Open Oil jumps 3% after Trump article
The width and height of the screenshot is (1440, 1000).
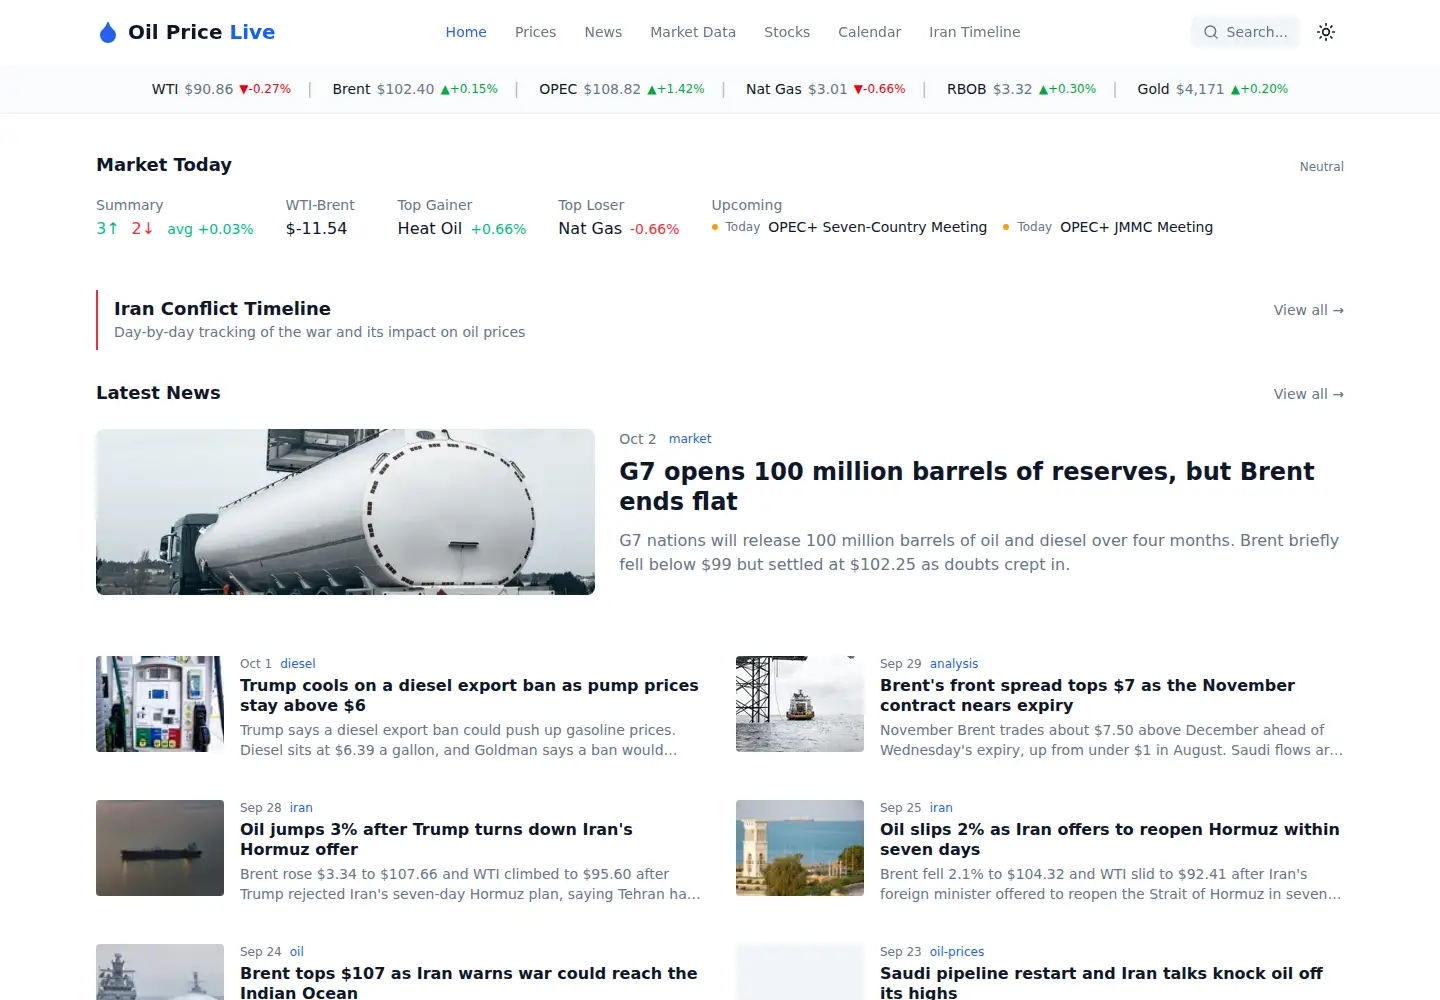(x=436, y=839)
